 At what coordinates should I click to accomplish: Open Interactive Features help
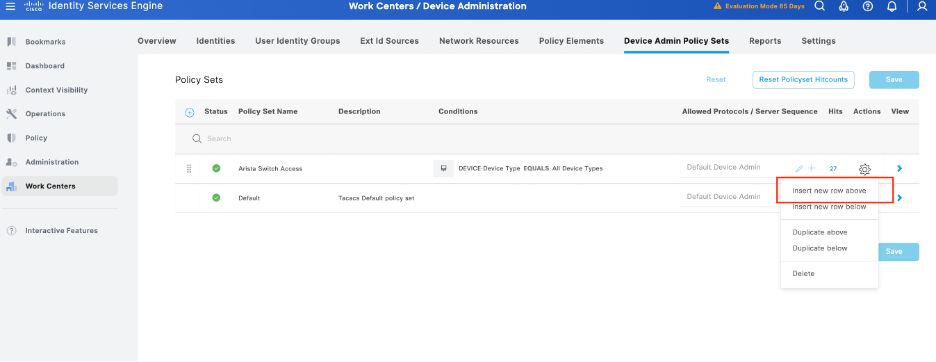click(x=60, y=231)
